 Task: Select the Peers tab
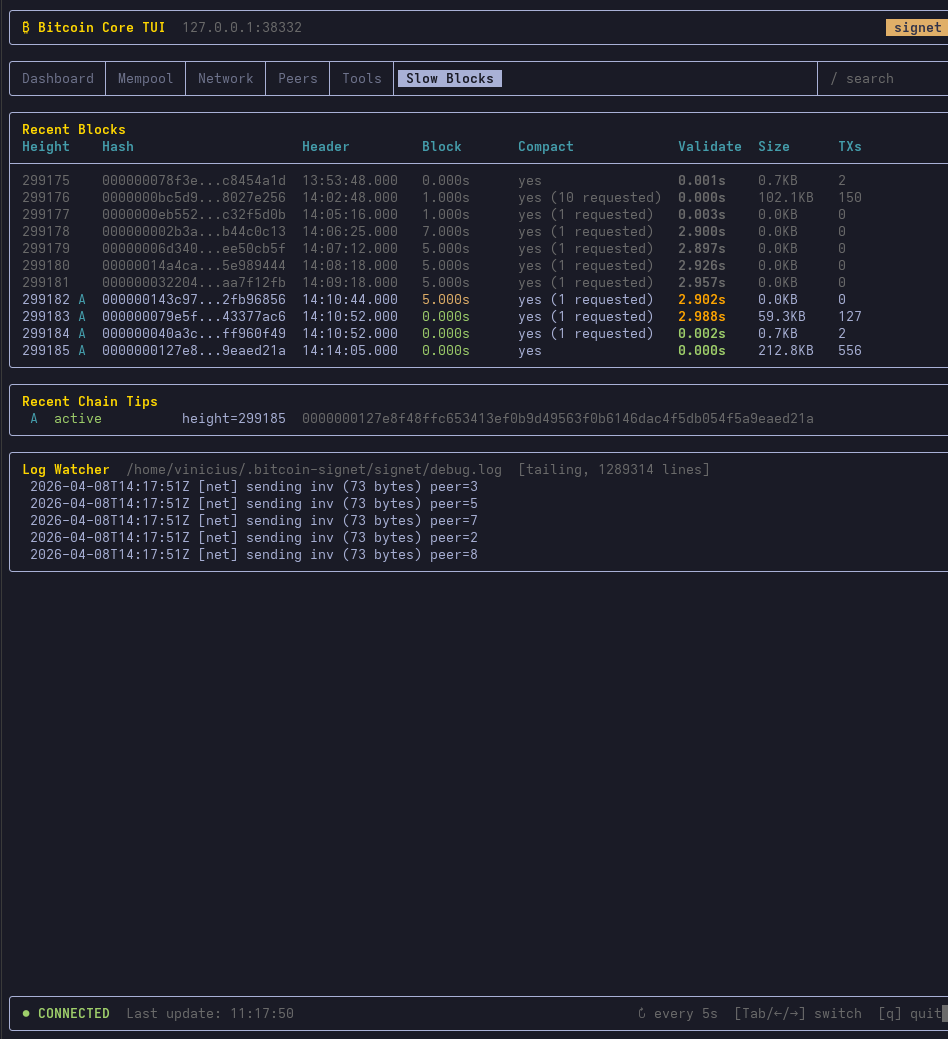[297, 79]
